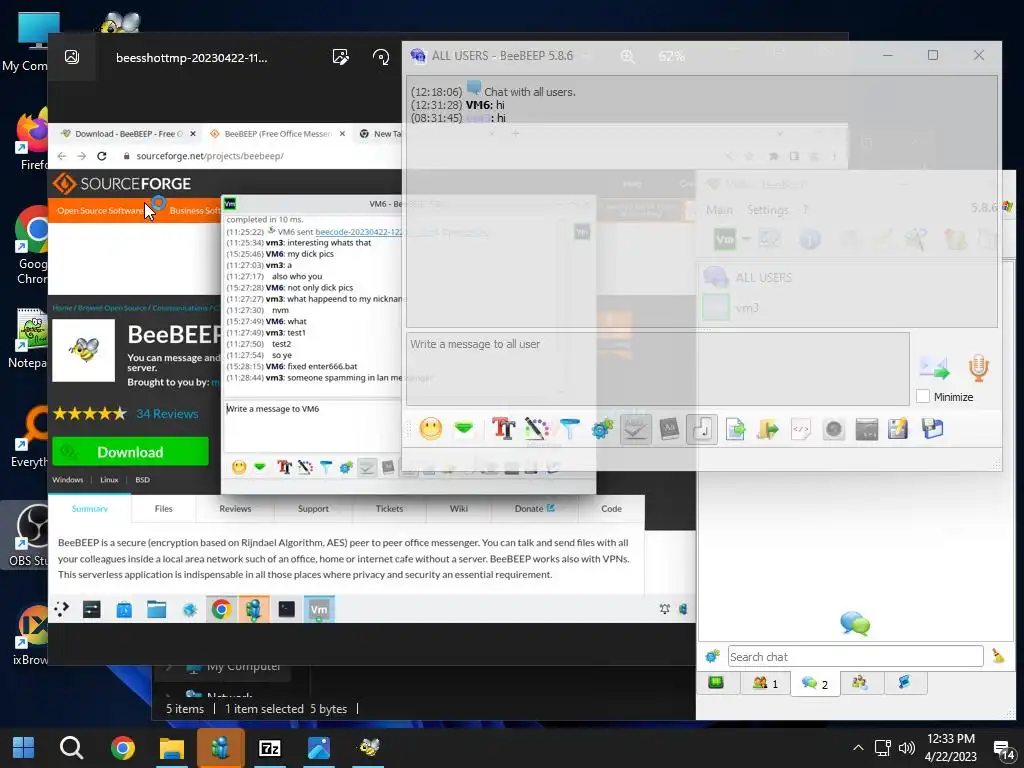Show hidden tray icons chevron

858,748
